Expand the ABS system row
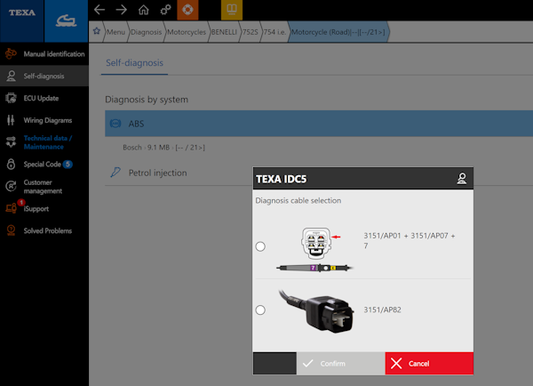The height and width of the screenshot is (386, 533). (x=319, y=123)
